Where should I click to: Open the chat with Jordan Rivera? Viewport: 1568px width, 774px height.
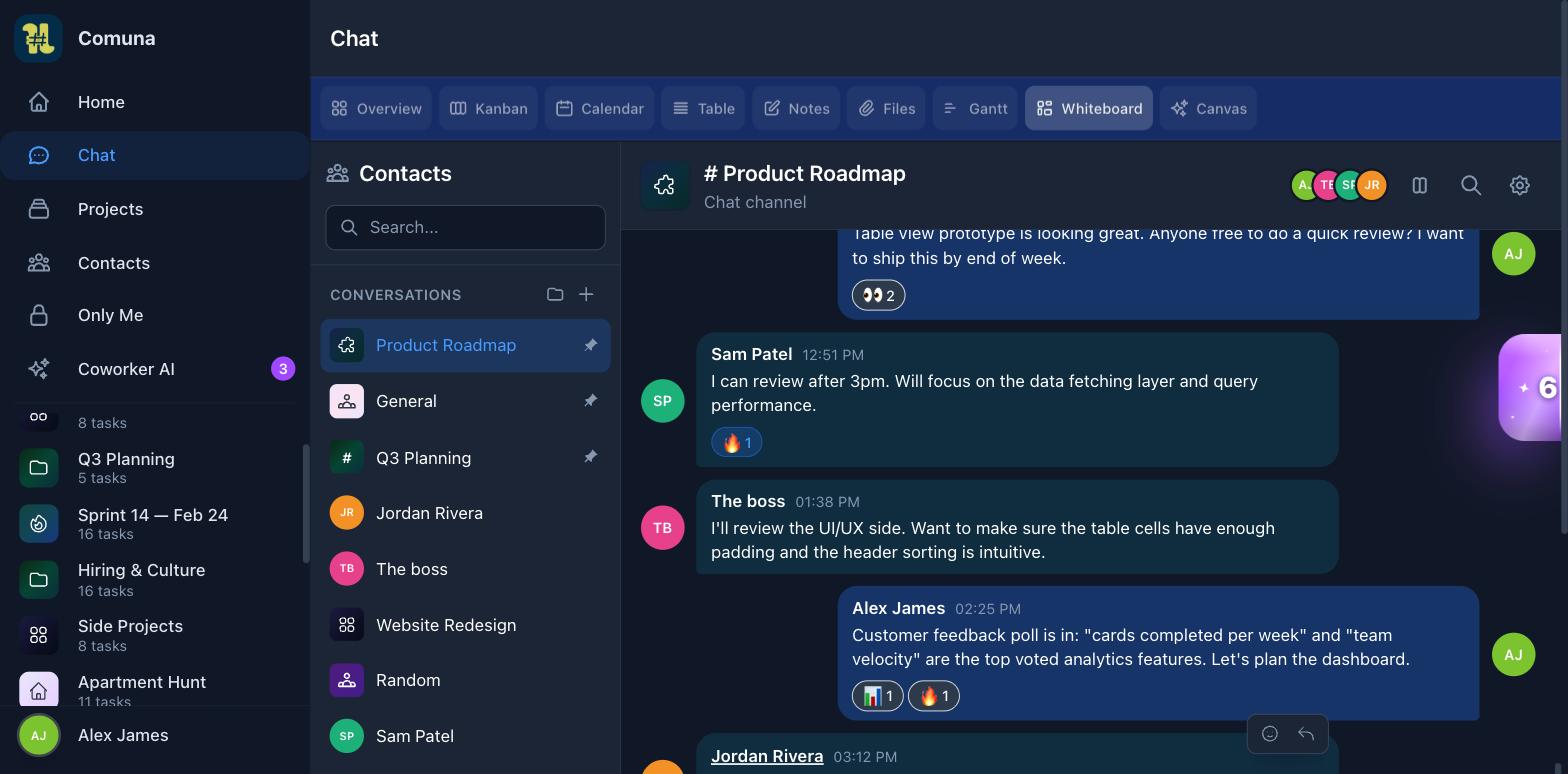(465, 513)
